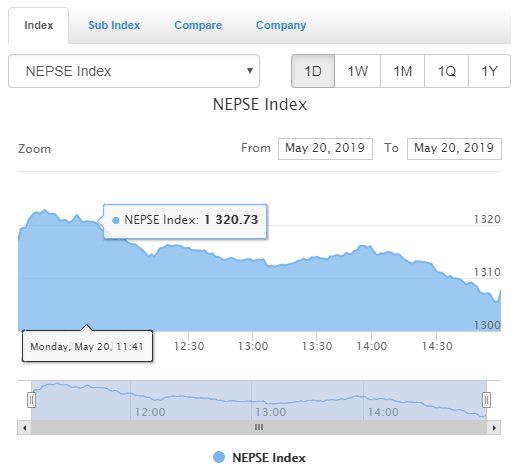Click the To date field

(x=454, y=149)
